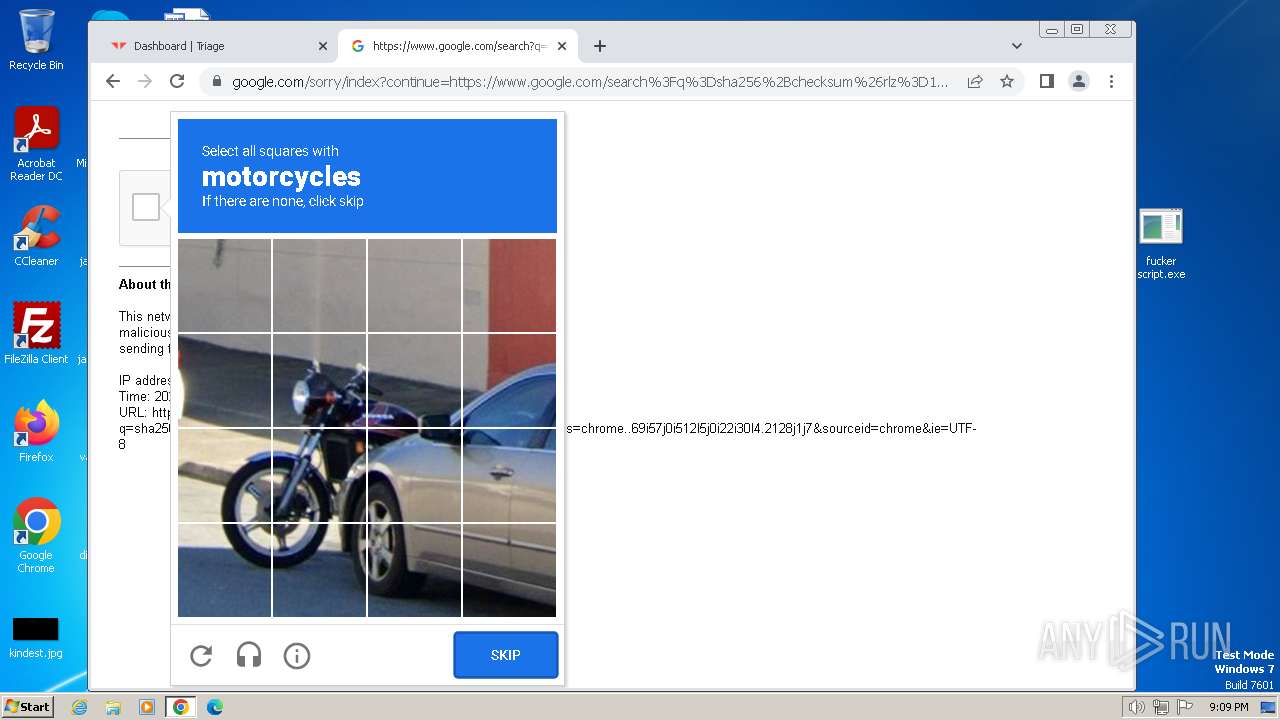The height and width of the screenshot is (720, 1280).
Task: Open Google Chrome desktop shortcut
Action: point(36,535)
